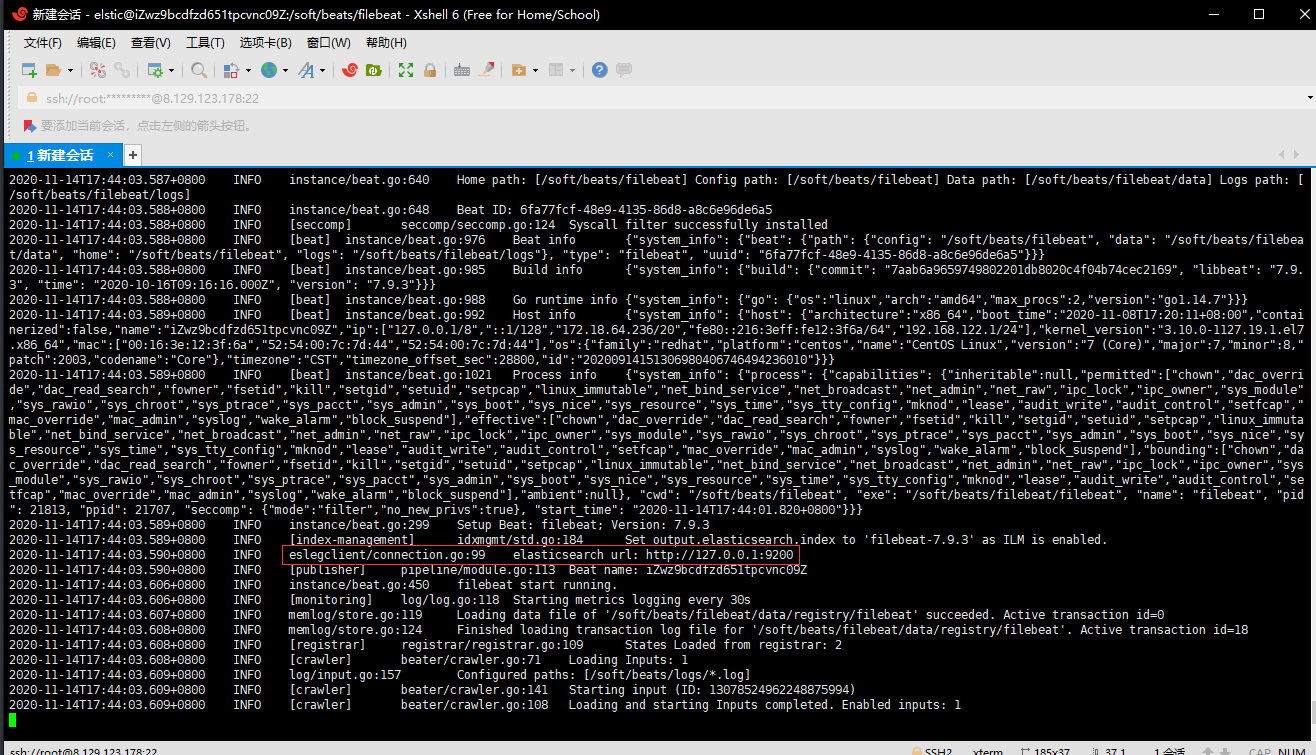The height and width of the screenshot is (755, 1316).
Task: Open the 编辑(E) menu
Action: pos(96,43)
